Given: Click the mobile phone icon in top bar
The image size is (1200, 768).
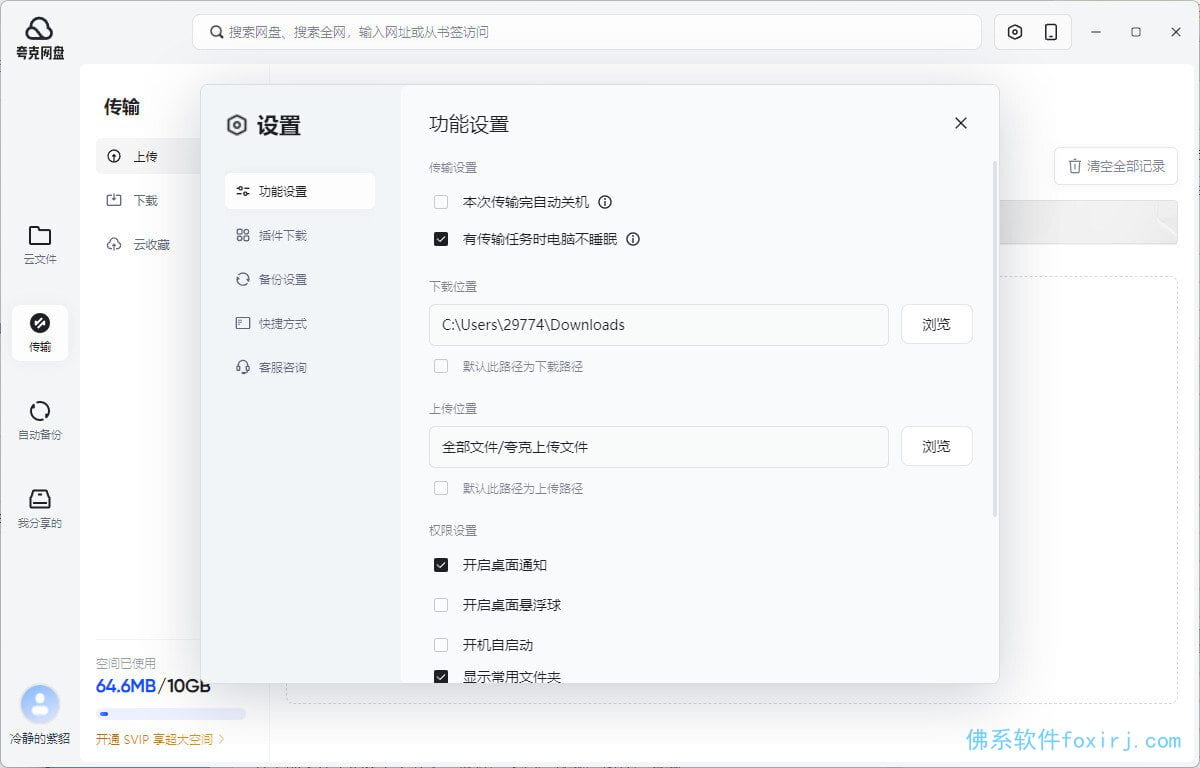Looking at the screenshot, I should pos(1051,32).
